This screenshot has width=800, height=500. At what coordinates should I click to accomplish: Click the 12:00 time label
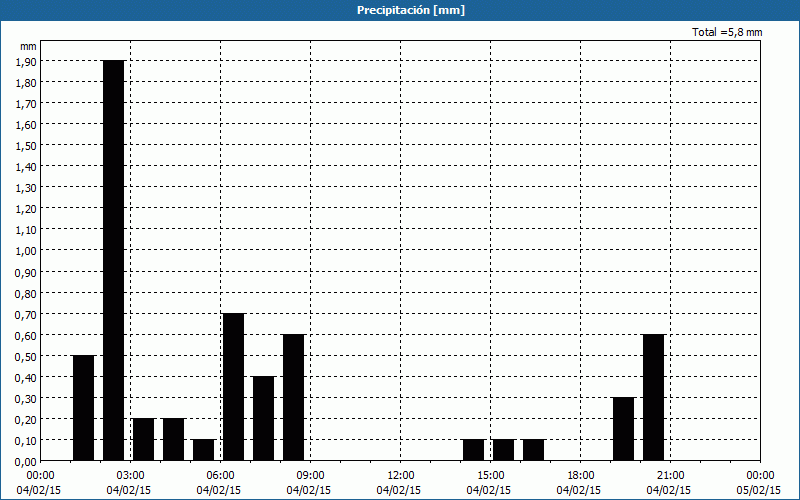(x=401, y=476)
